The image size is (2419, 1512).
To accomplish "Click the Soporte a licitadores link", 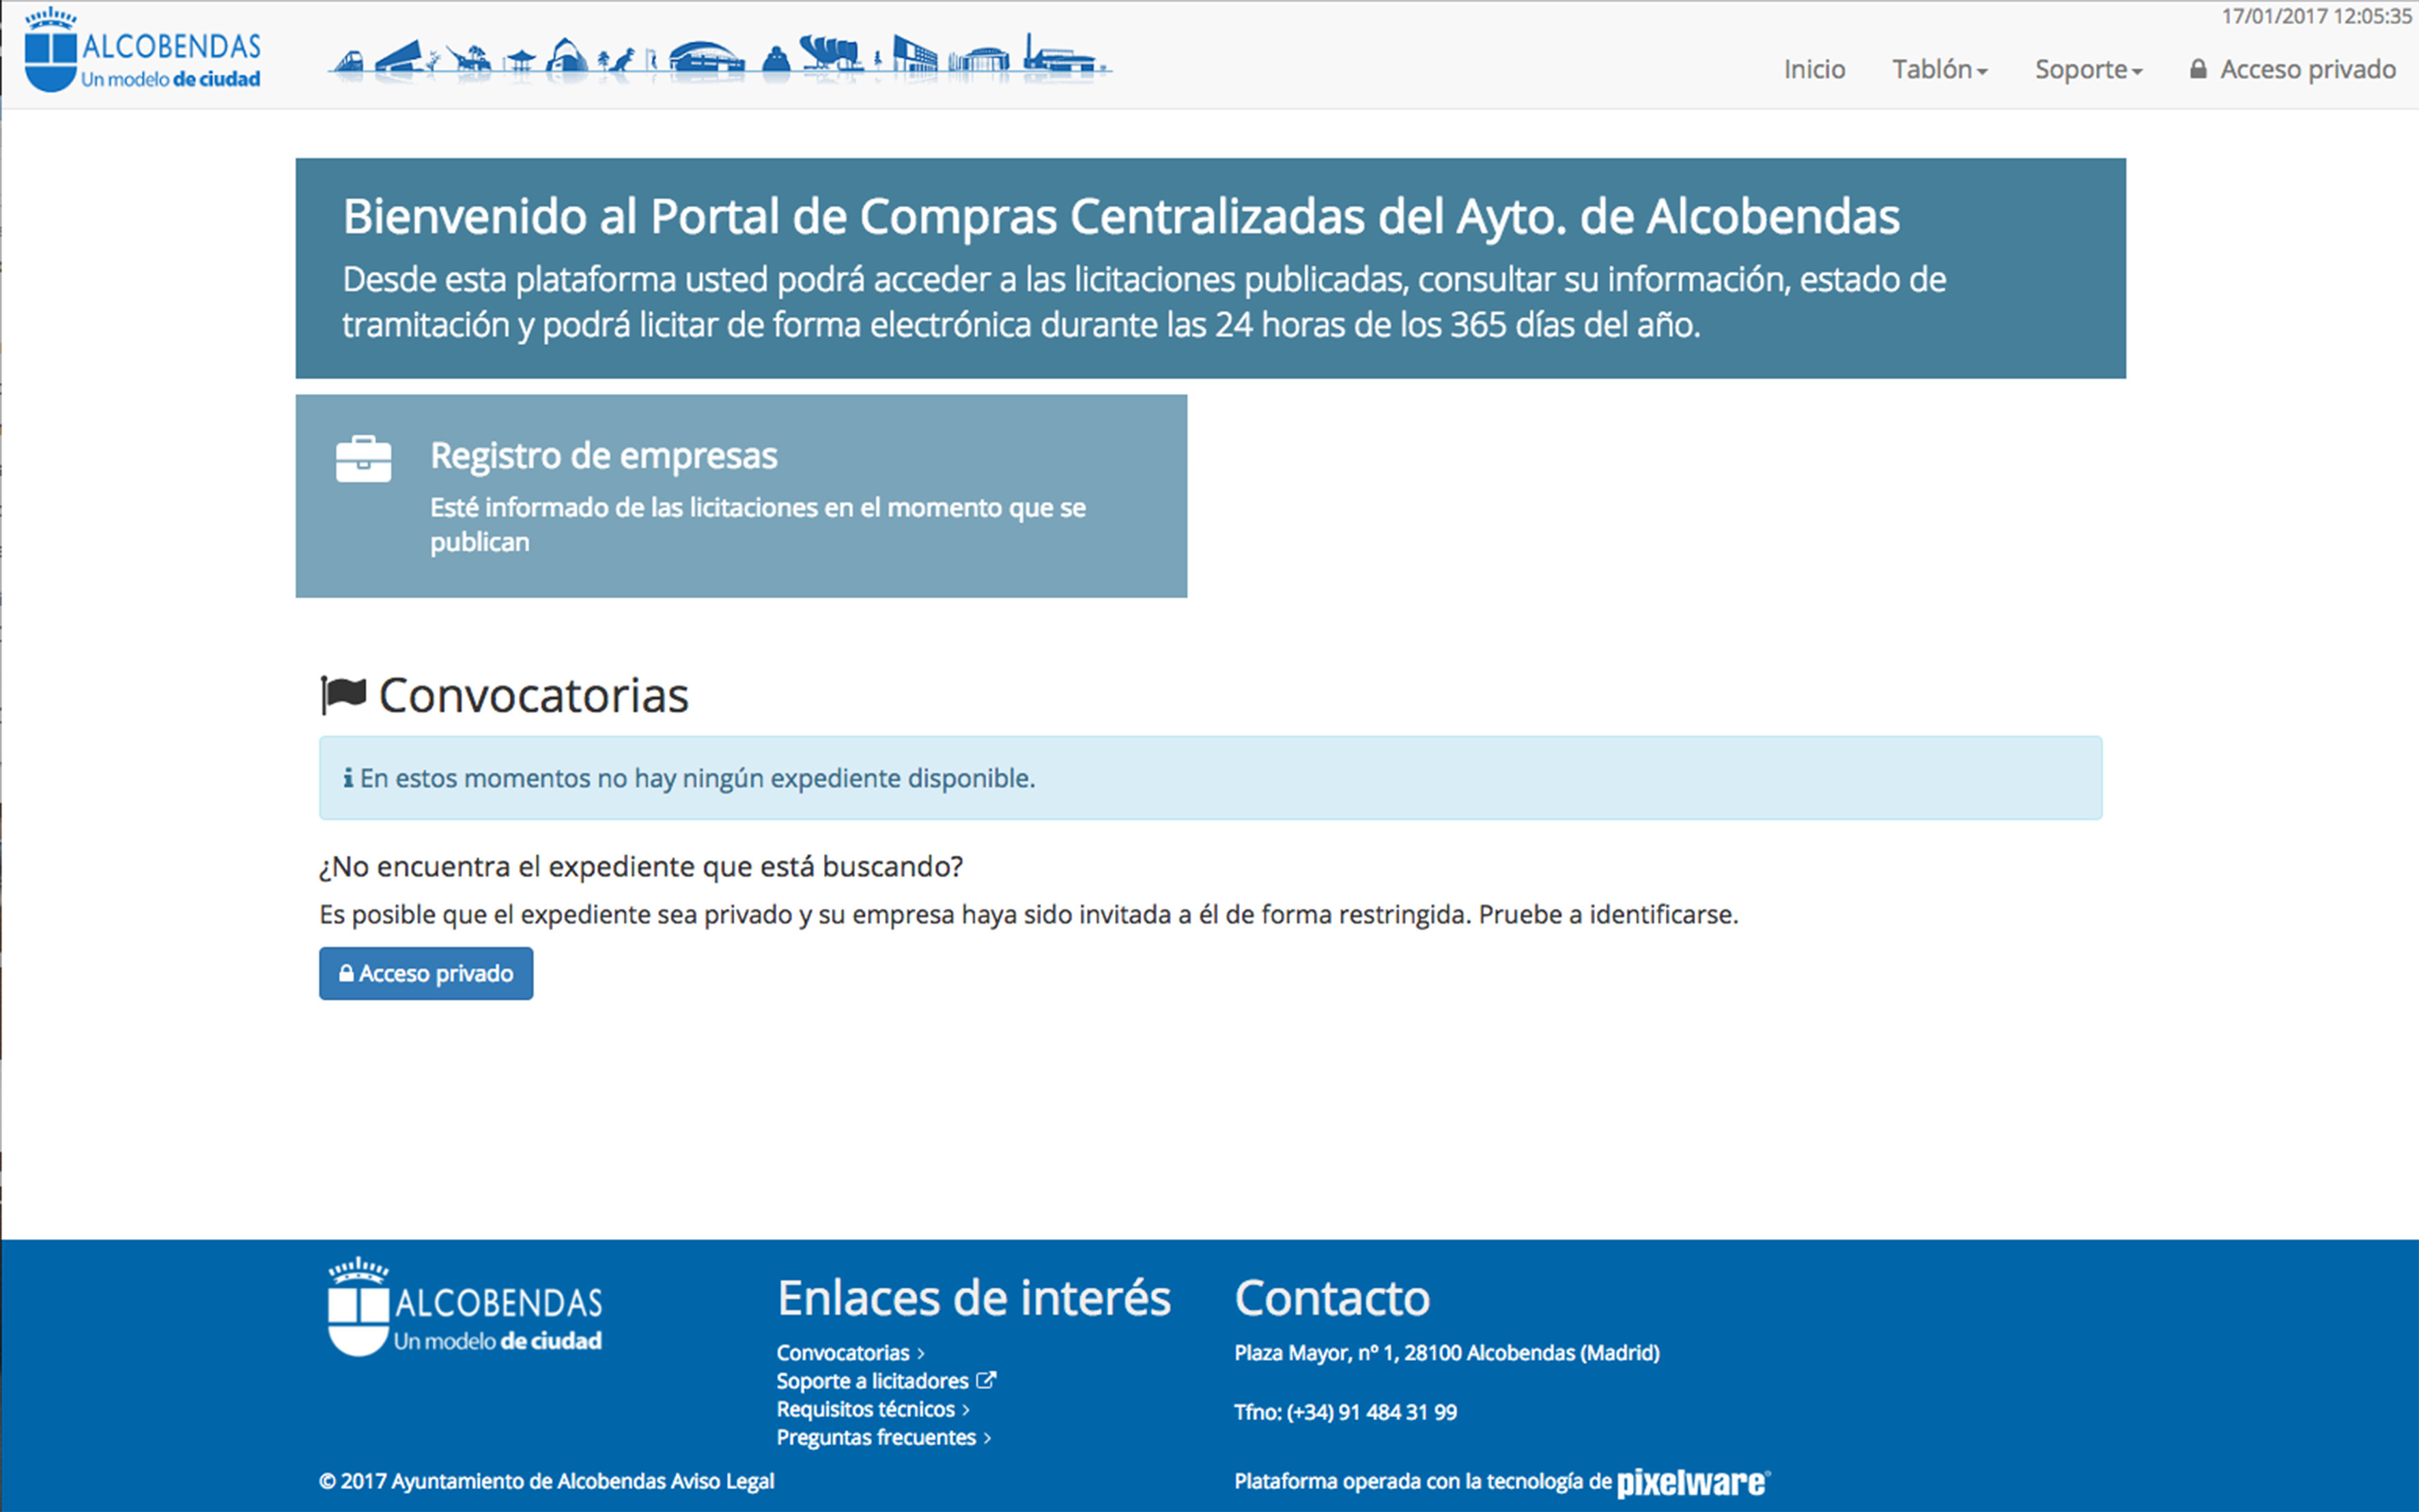I will [x=872, y=1381].
